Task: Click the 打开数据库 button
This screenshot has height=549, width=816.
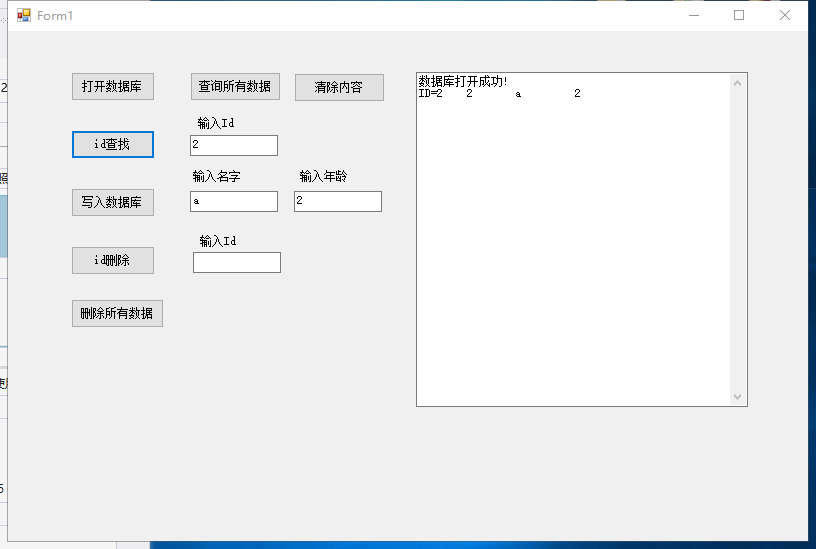Action: (112, 87)
